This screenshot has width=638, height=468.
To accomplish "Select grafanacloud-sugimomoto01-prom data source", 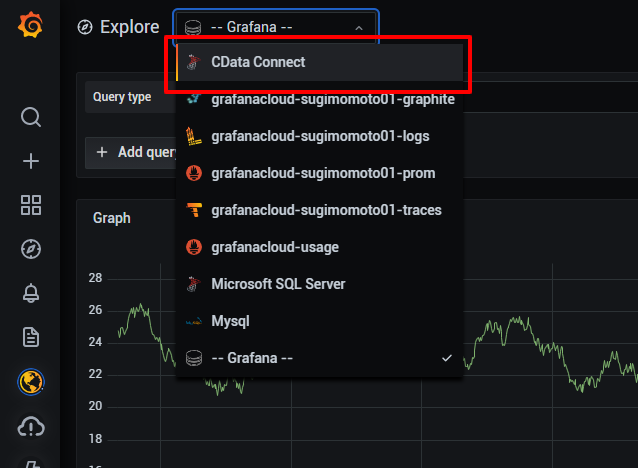I will [319, 173].
